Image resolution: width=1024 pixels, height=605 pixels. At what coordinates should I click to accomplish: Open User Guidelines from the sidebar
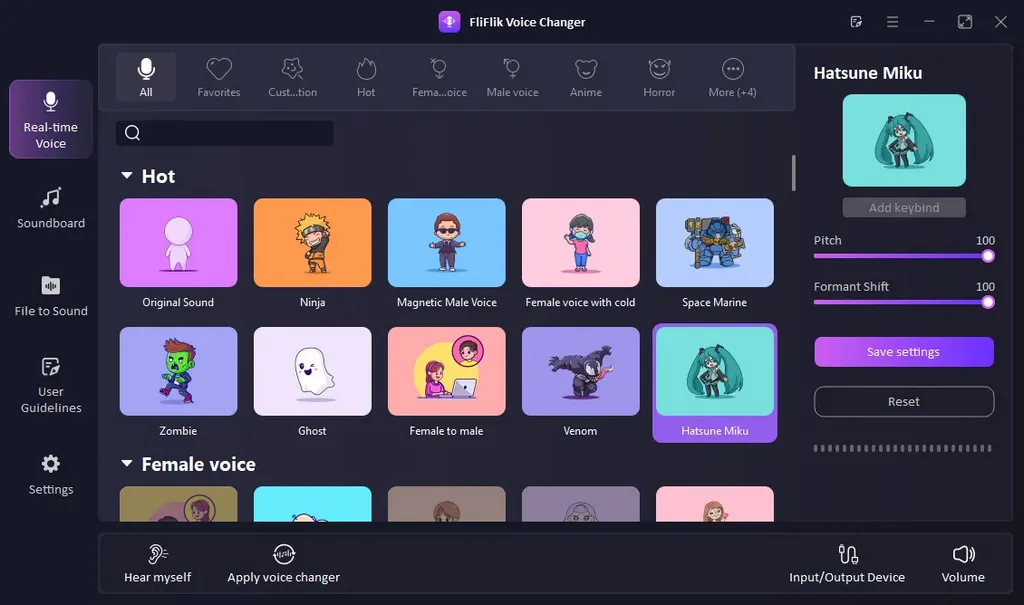pos(51,385)
